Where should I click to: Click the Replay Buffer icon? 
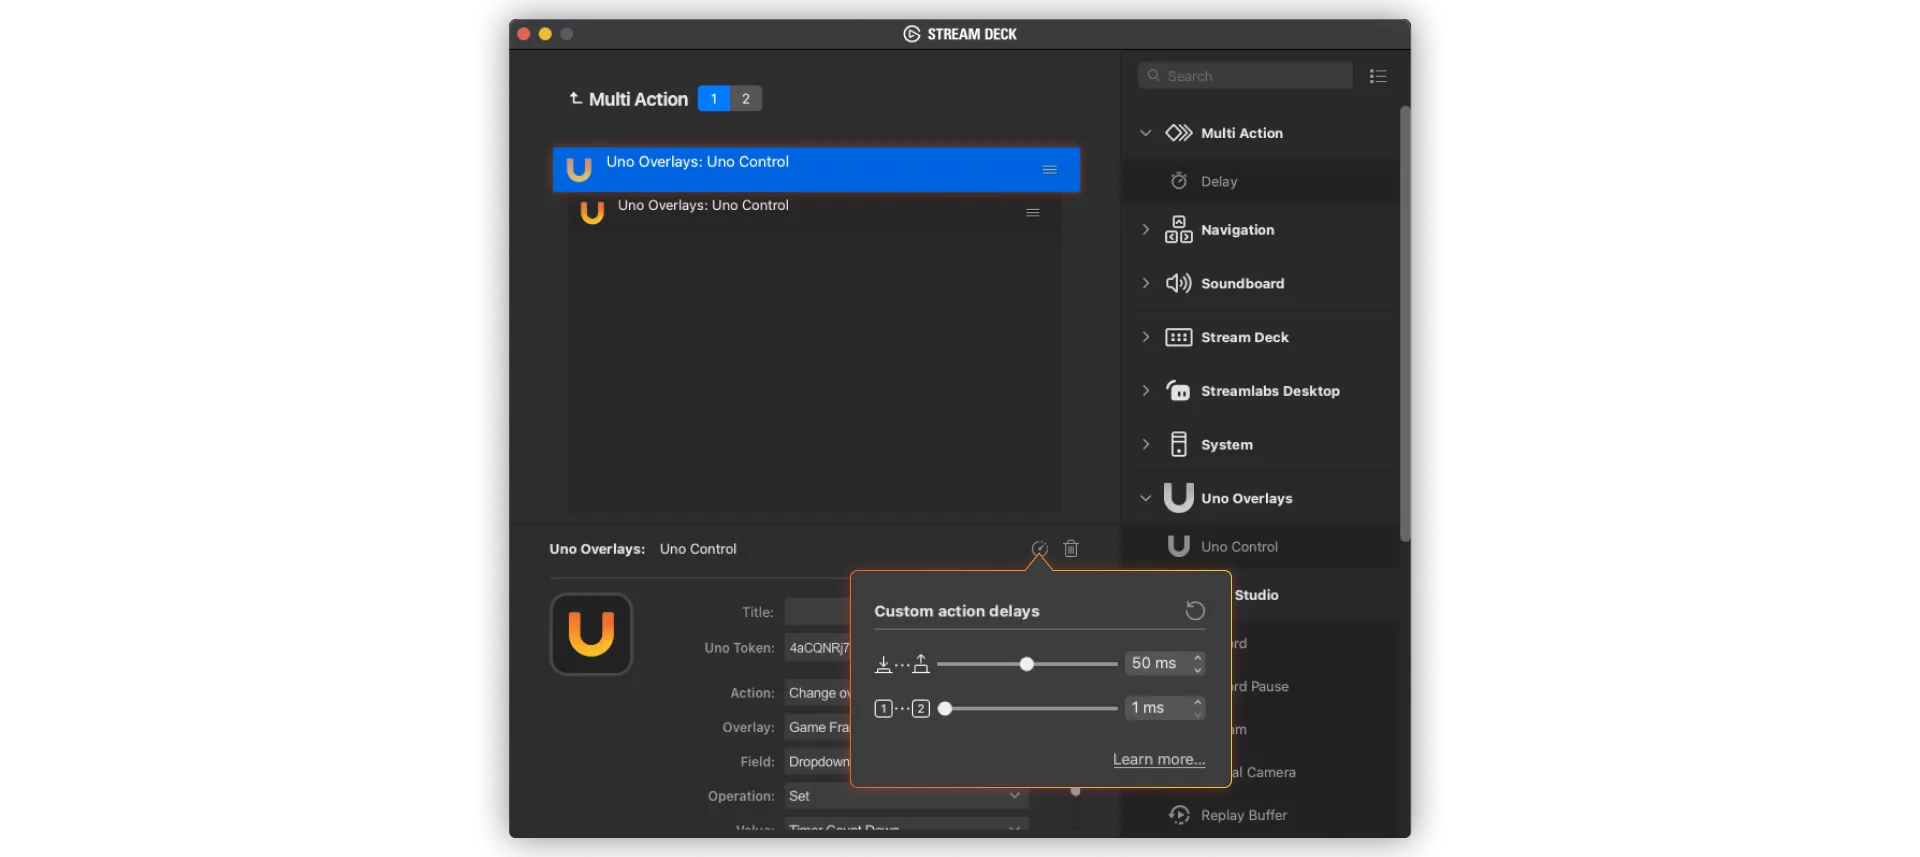point(1179,816)
